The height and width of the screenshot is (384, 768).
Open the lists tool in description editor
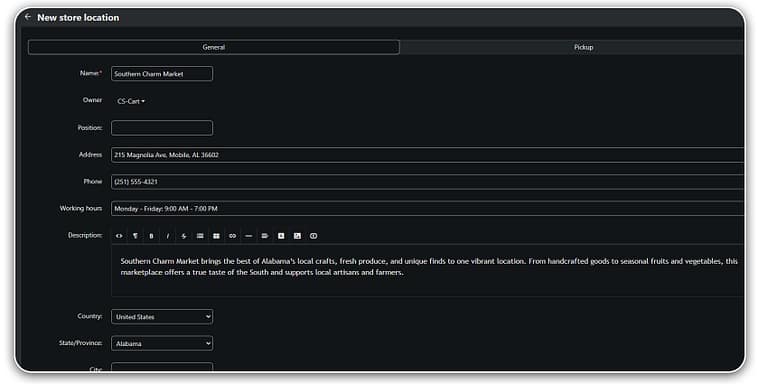[200, 236]
